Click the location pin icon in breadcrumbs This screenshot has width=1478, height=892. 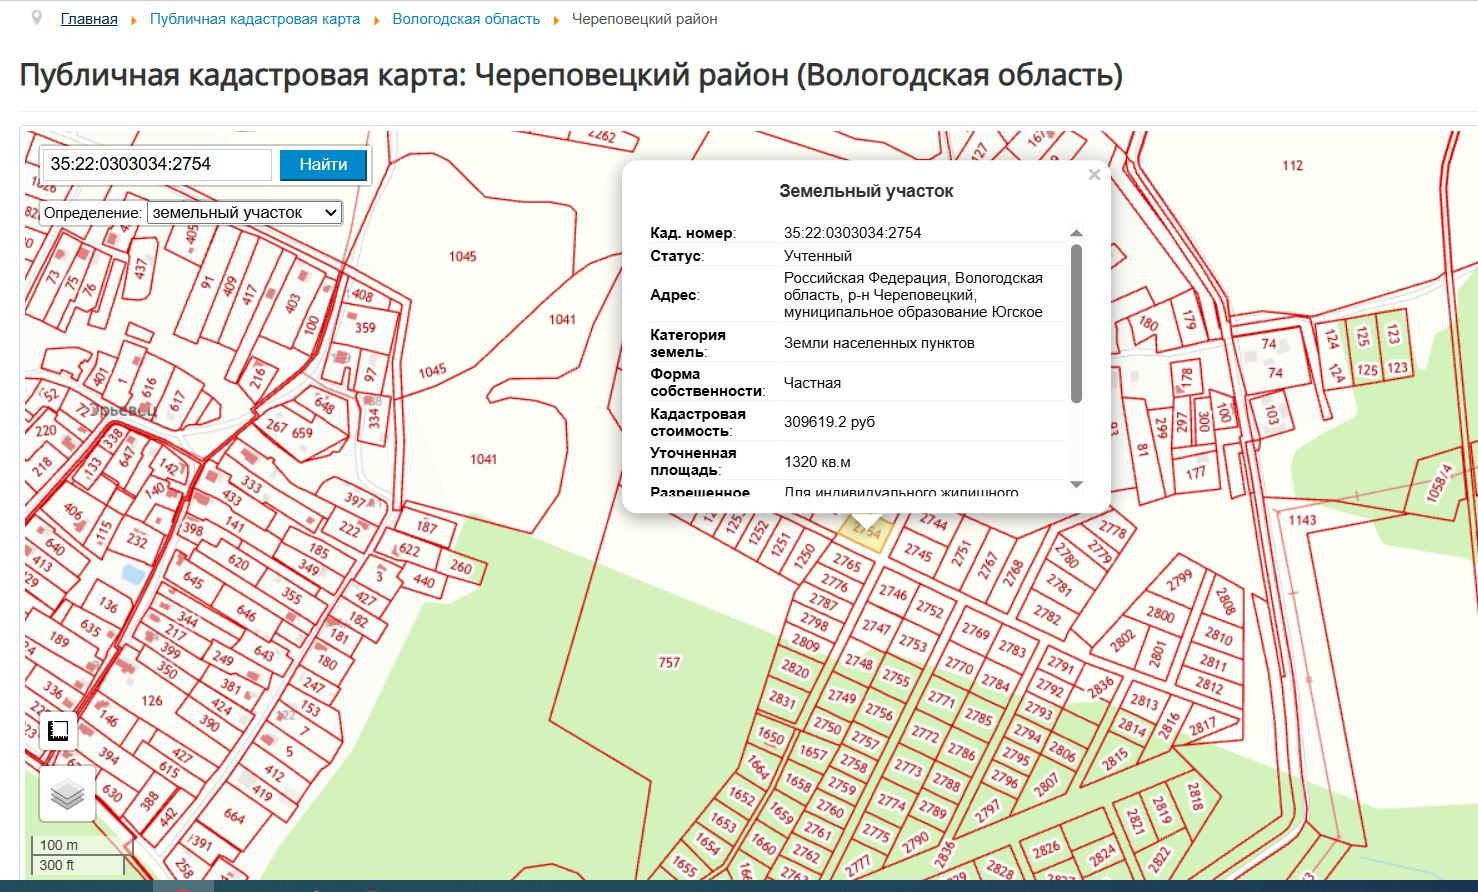37,19
